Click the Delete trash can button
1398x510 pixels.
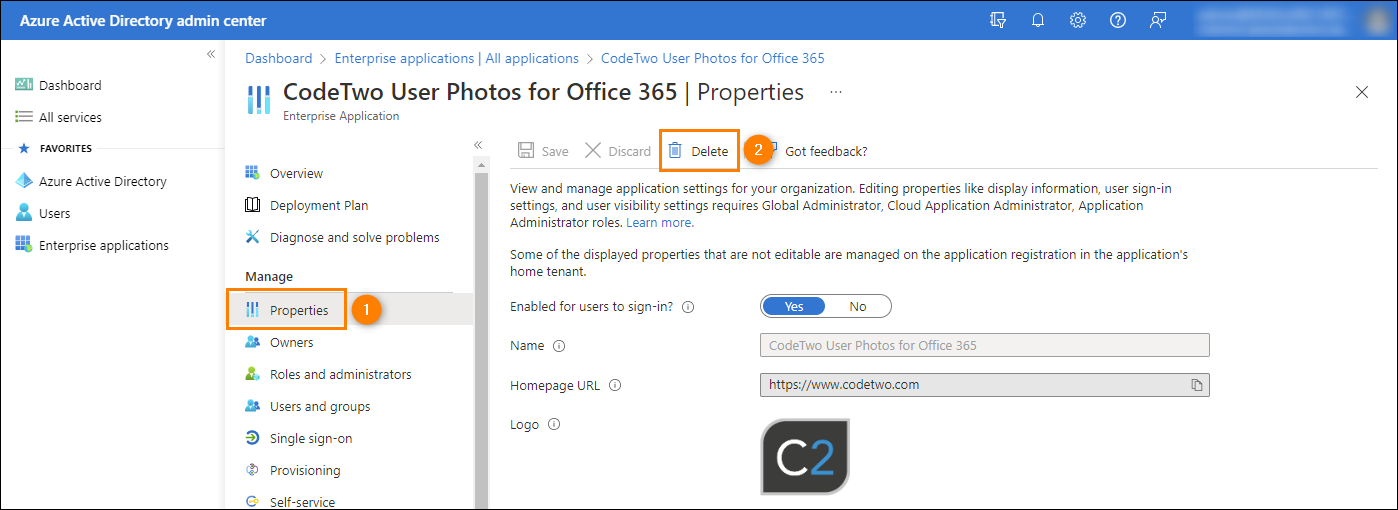click(x=699, y=151)
